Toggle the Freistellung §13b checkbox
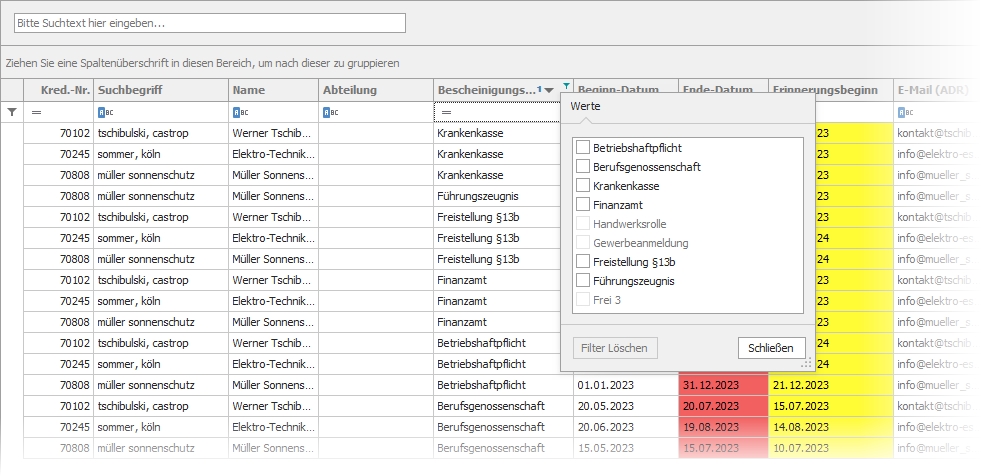981x476 pixels. 583,262
